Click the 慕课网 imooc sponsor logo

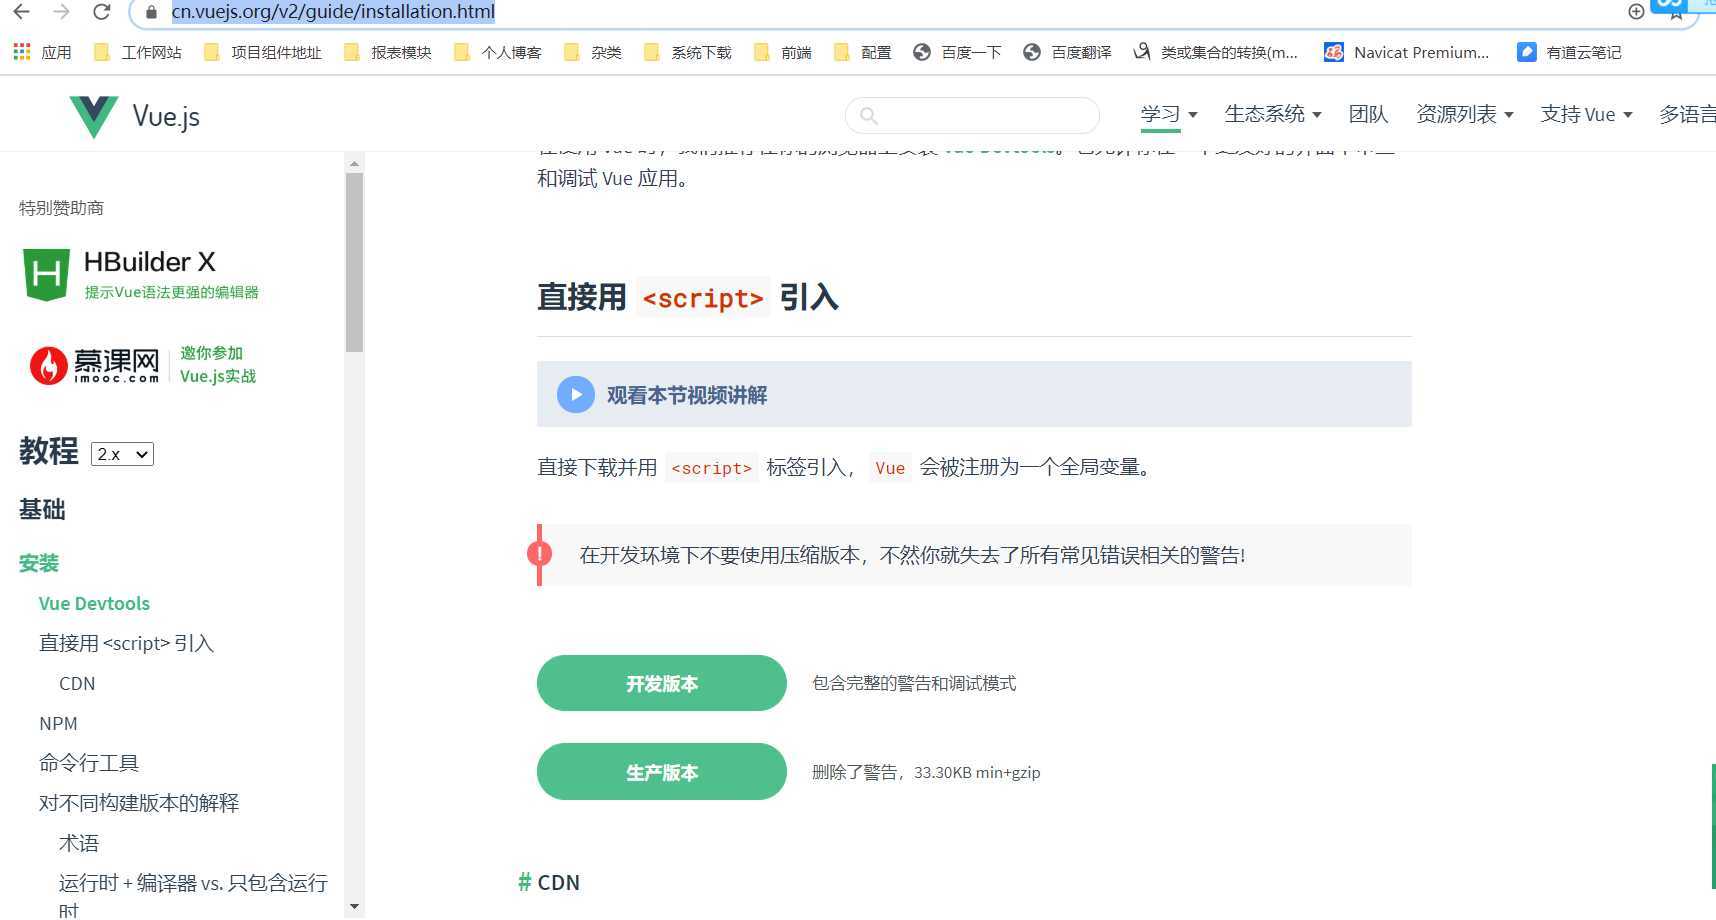pos(94,365)
